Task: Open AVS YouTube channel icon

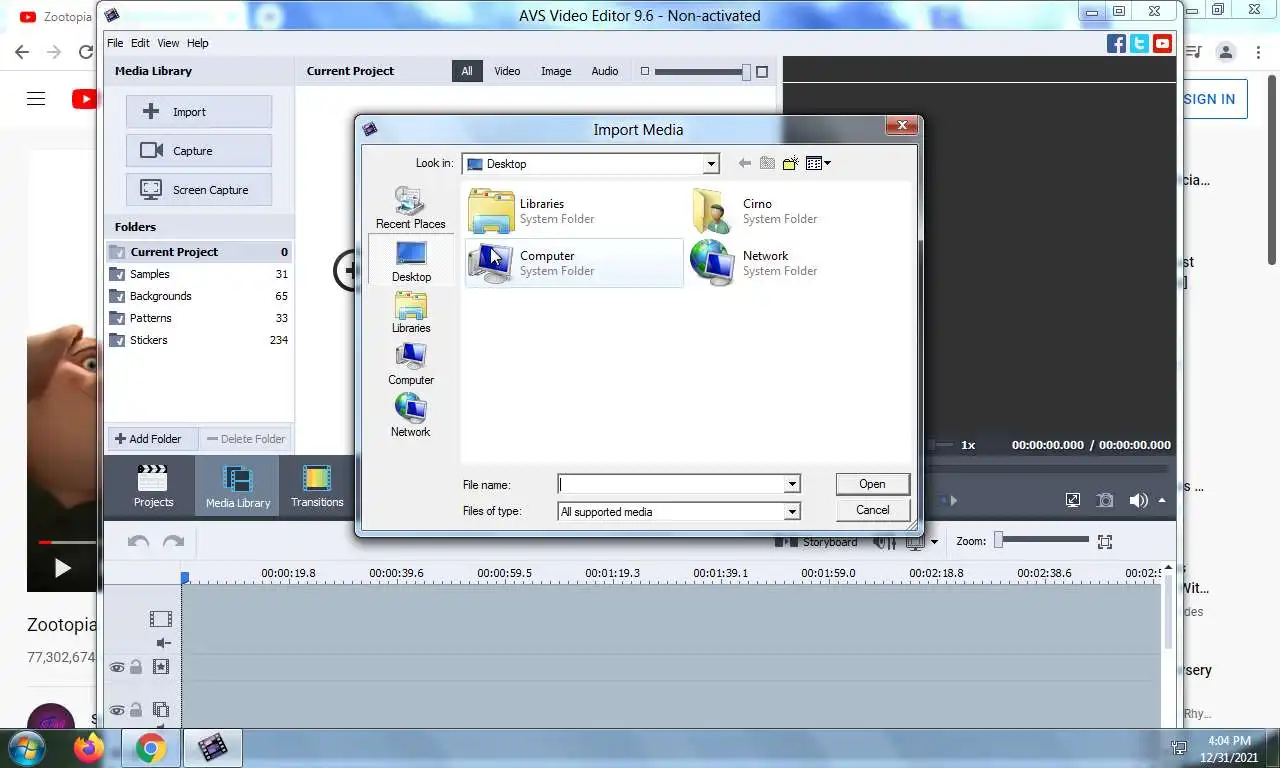Action: click(x=1162, y=43)
